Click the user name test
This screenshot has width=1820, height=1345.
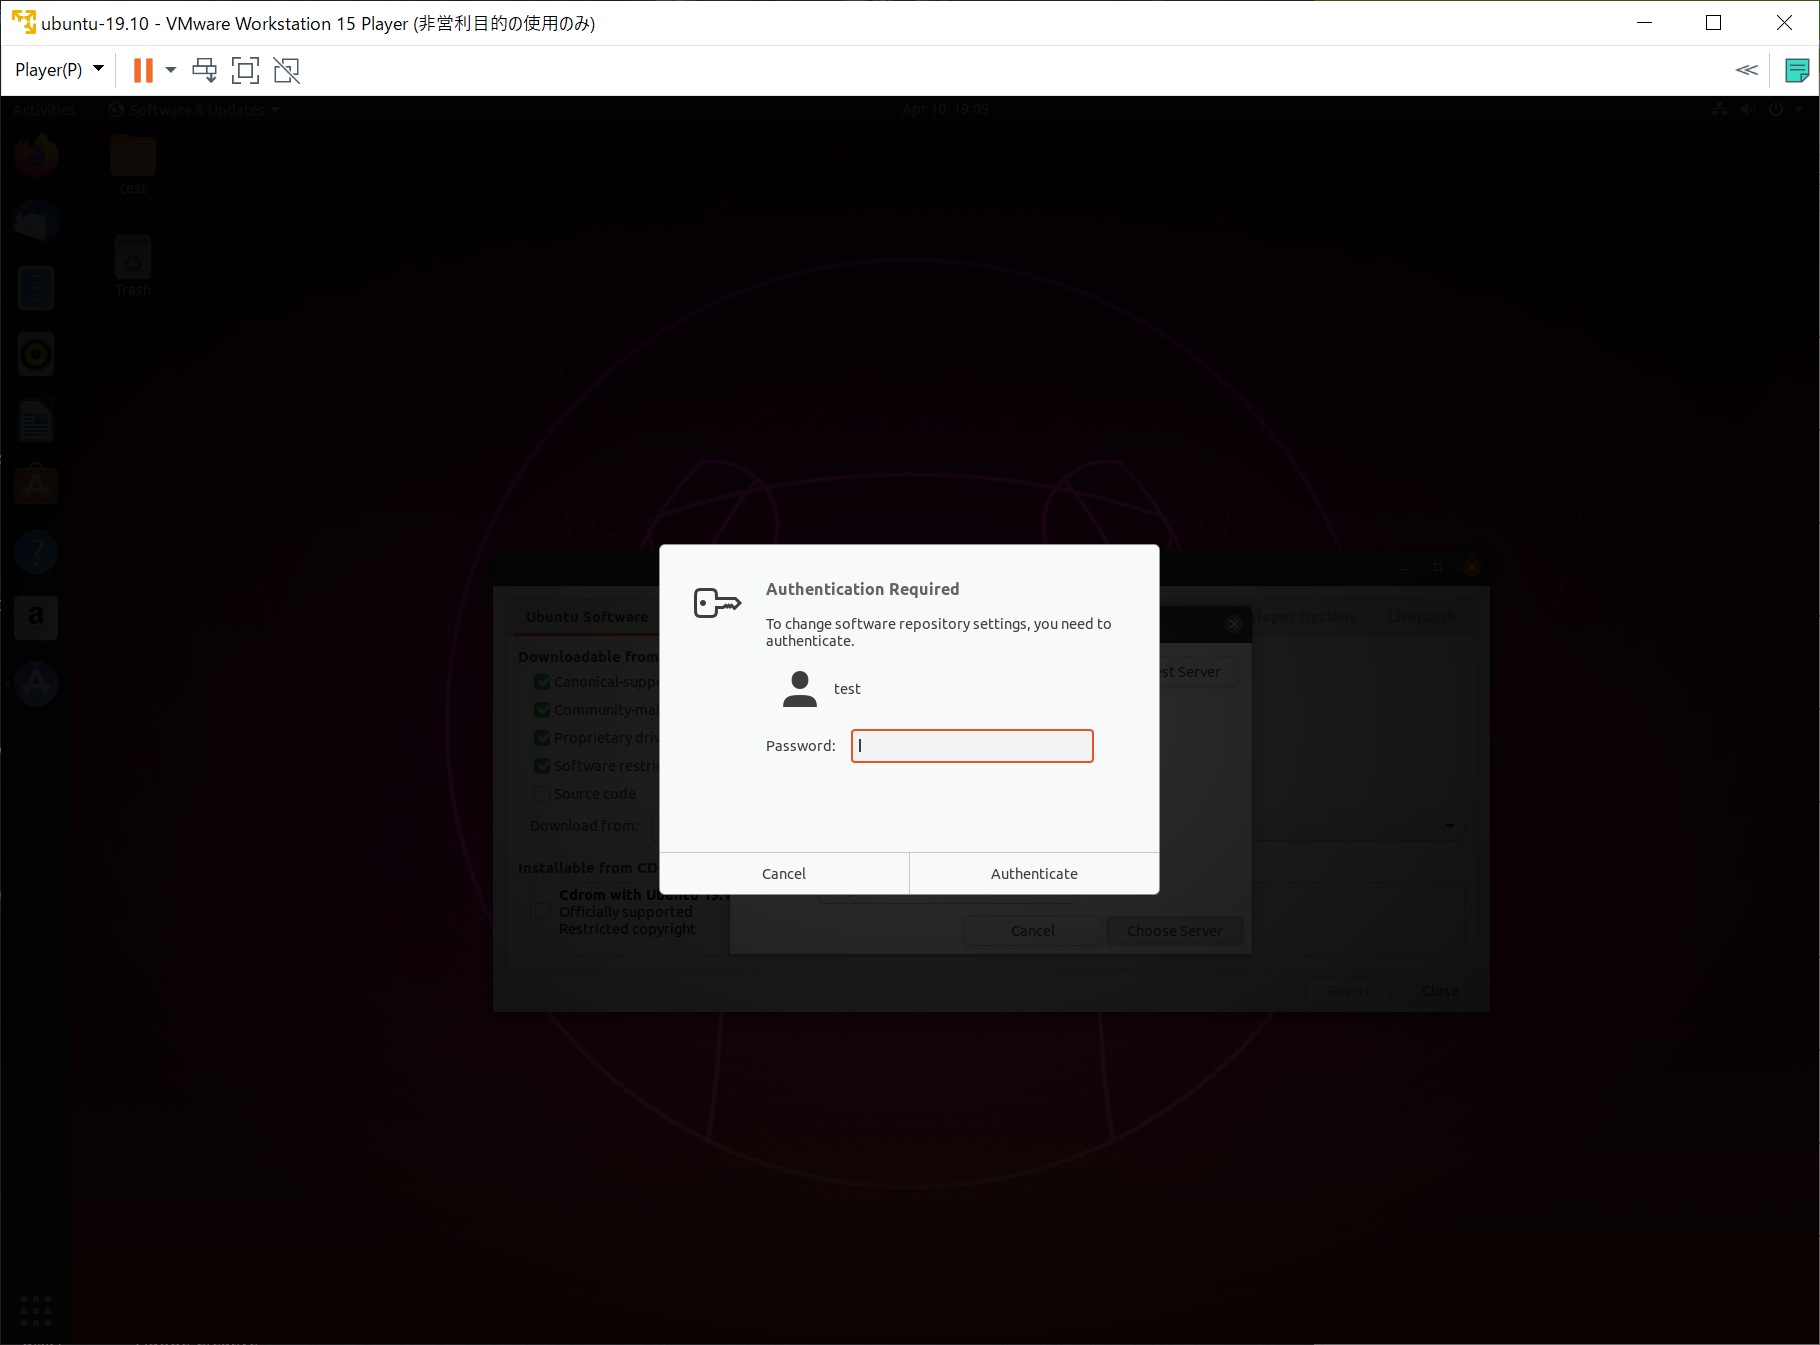[847, 689]
